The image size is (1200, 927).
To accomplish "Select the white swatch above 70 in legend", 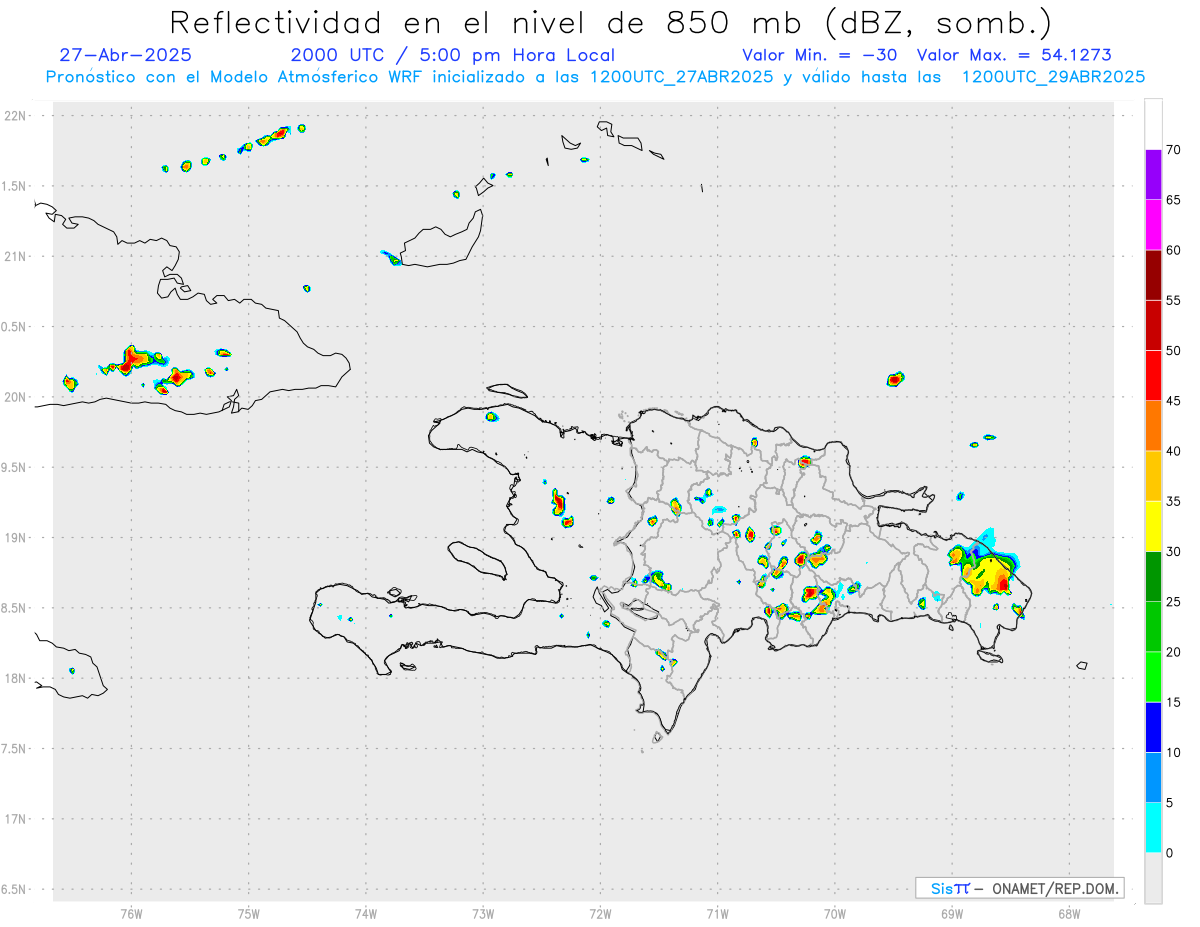I will click(1153, 124).
